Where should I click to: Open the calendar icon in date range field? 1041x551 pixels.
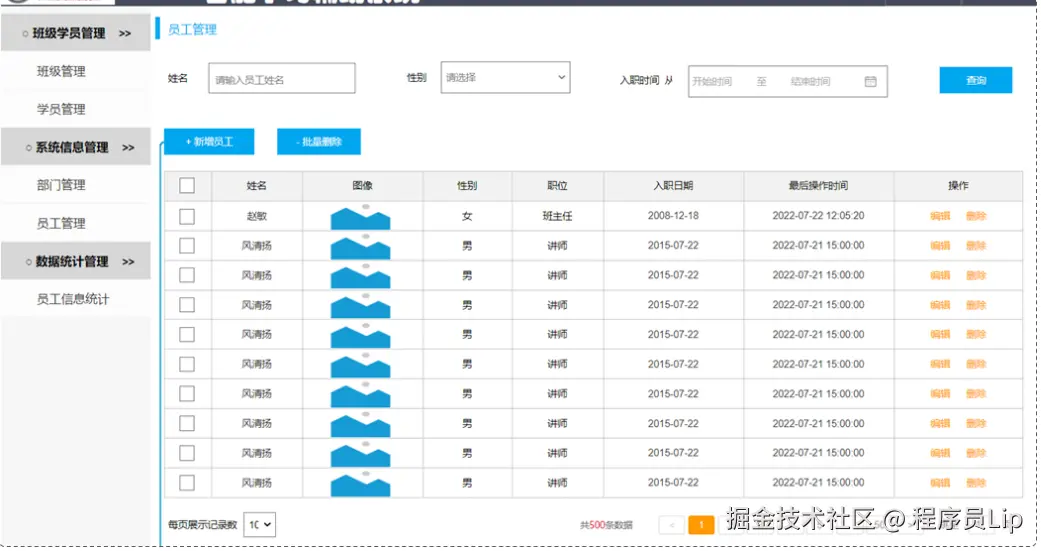pyautogui.click(x=870, y=81)
